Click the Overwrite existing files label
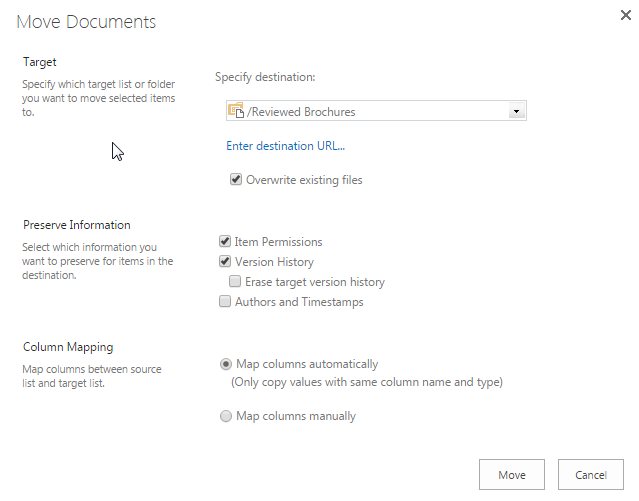639x501 pixels. (304, 180)
